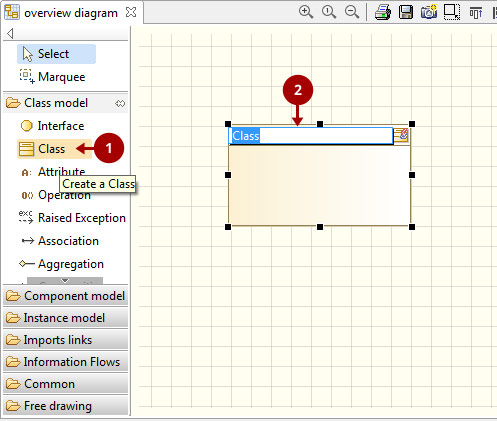497x421 pixels.
Task: Click the bottom-right resize handle of class
Action: coord(412,227)
